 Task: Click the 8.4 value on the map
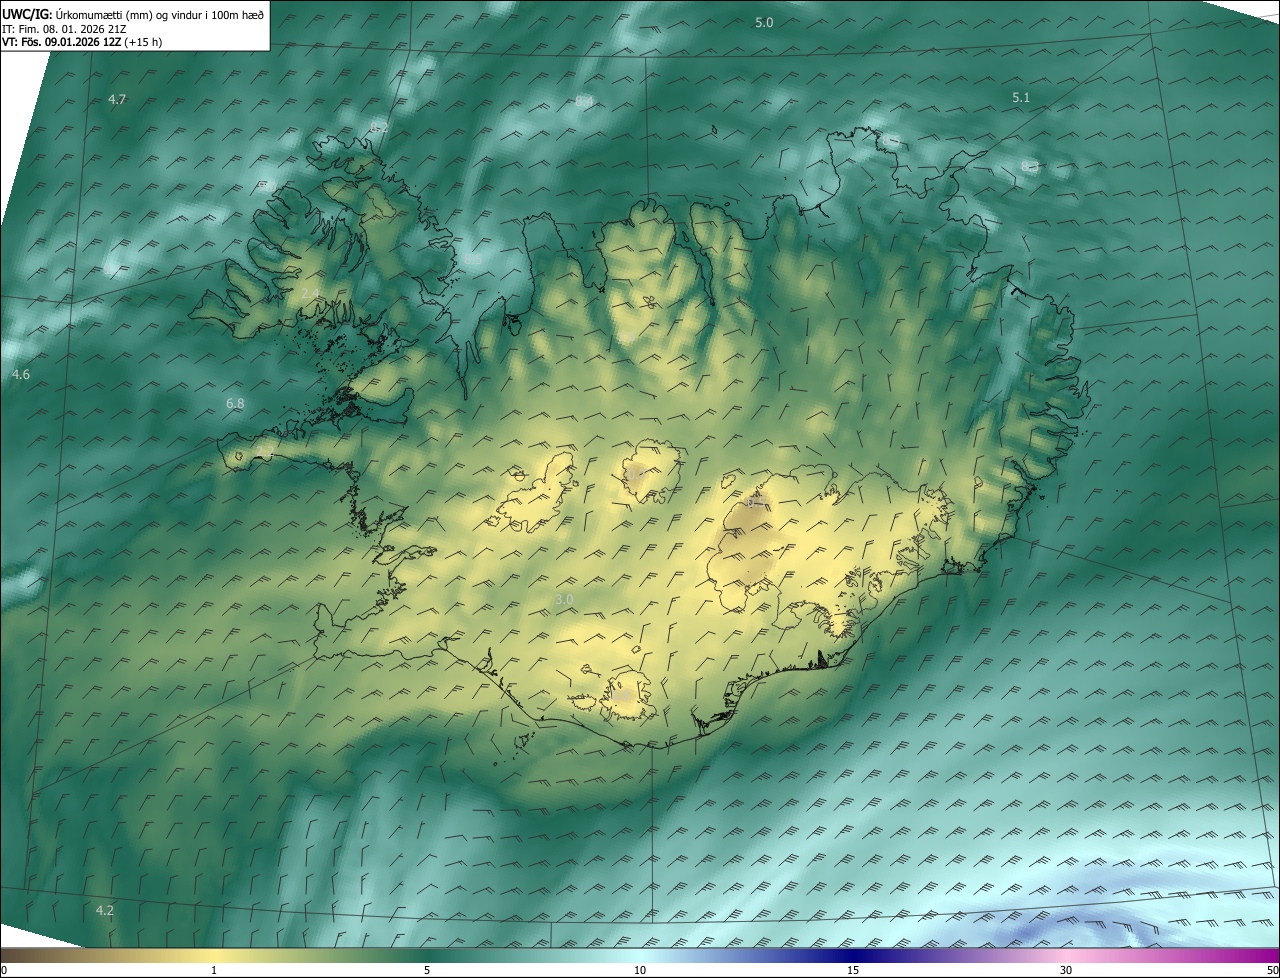coord(584,101)
